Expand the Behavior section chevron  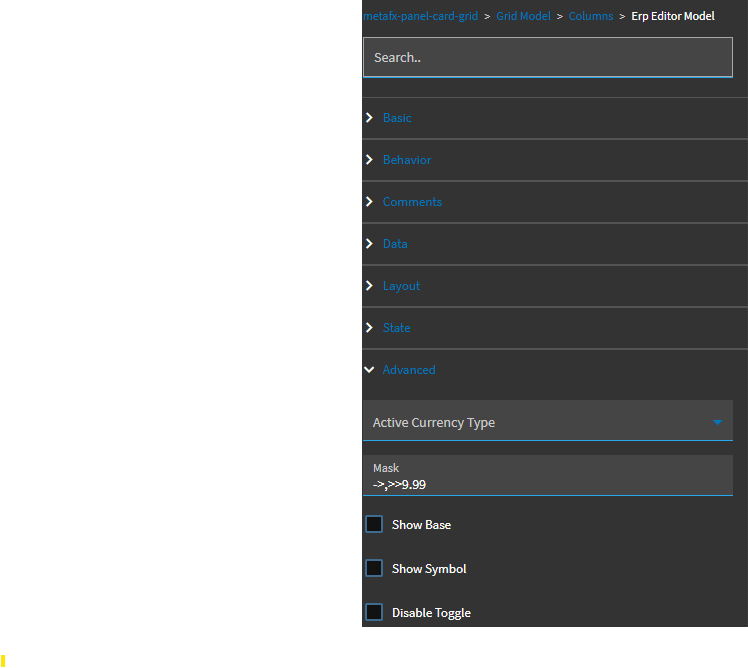tap(369, 160)
